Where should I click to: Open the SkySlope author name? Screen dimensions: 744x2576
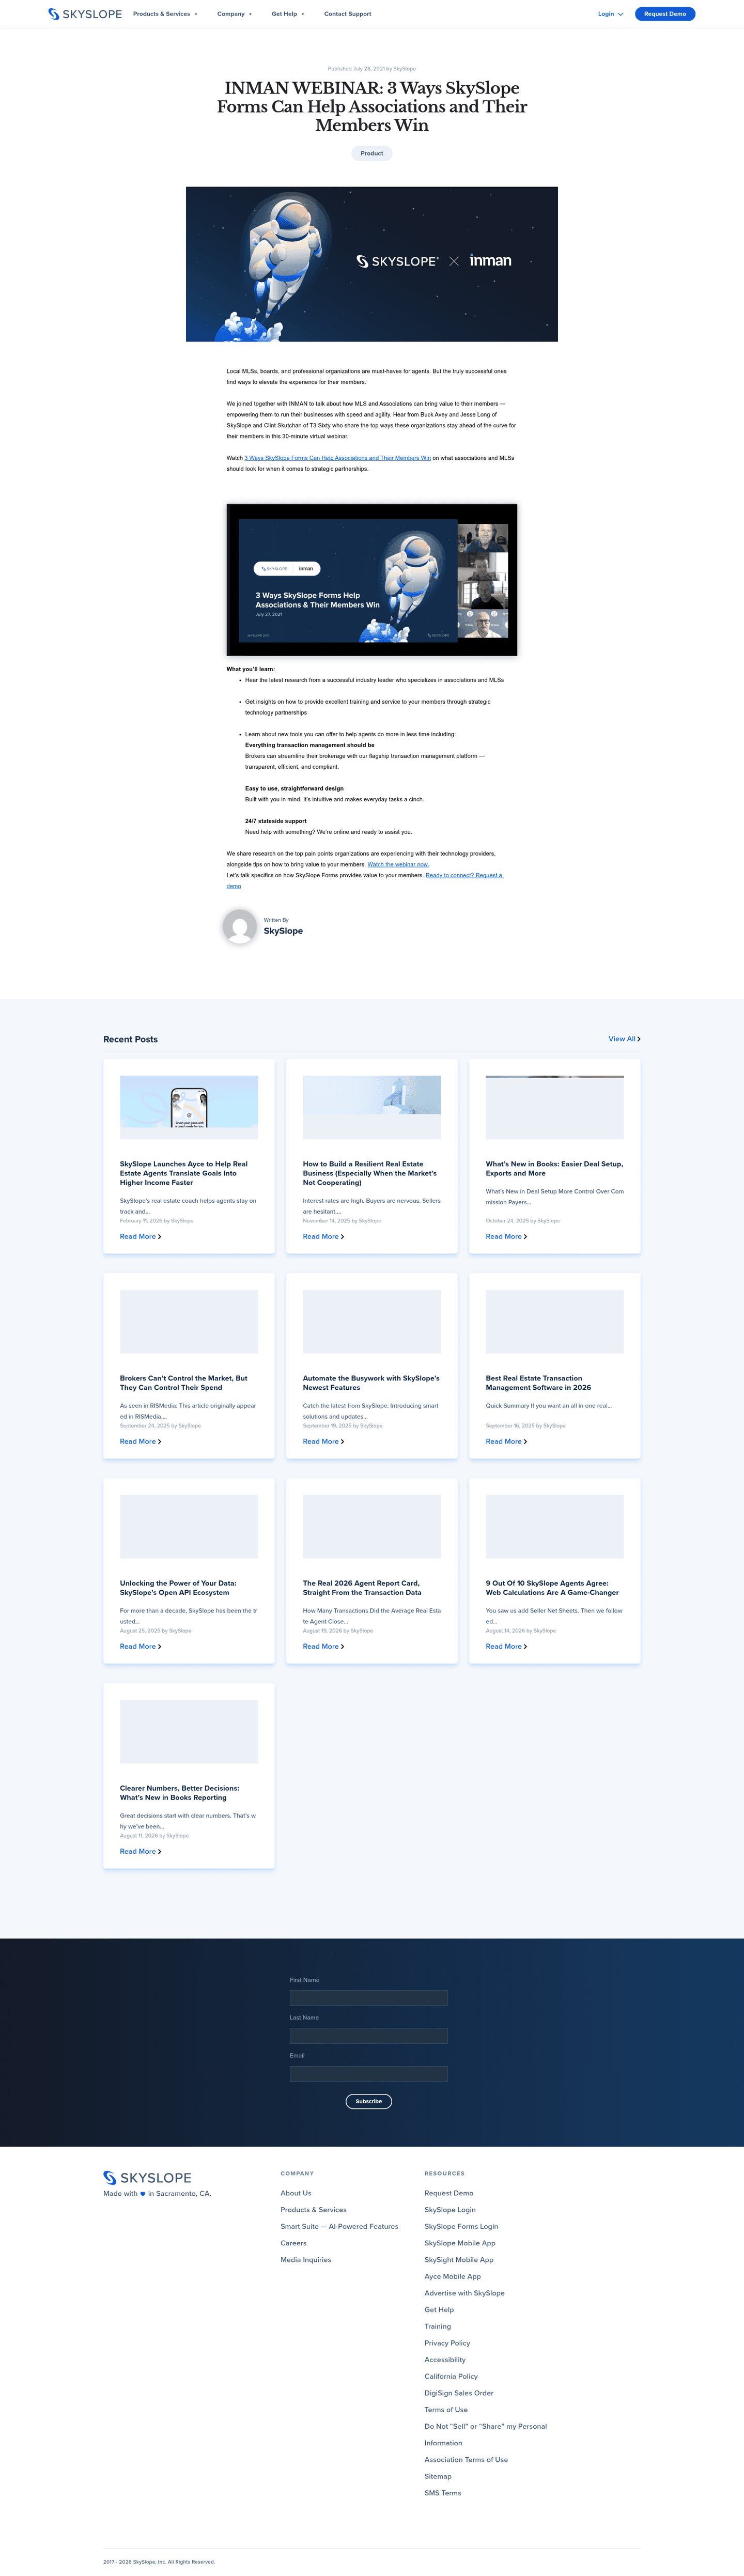(283, 931)
